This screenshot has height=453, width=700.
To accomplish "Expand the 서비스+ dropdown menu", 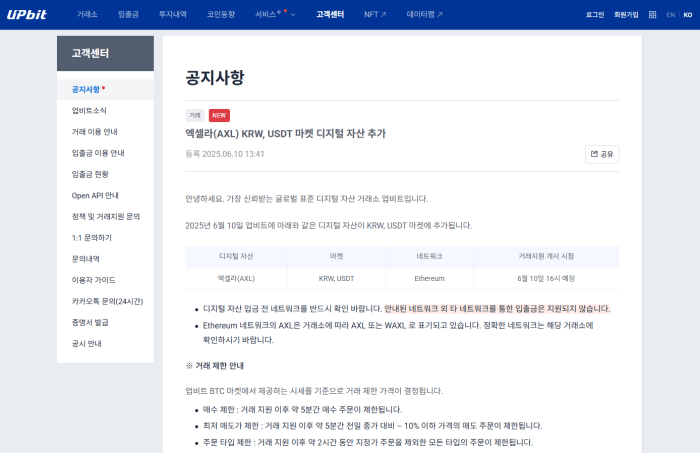I will tap(275, 14).
